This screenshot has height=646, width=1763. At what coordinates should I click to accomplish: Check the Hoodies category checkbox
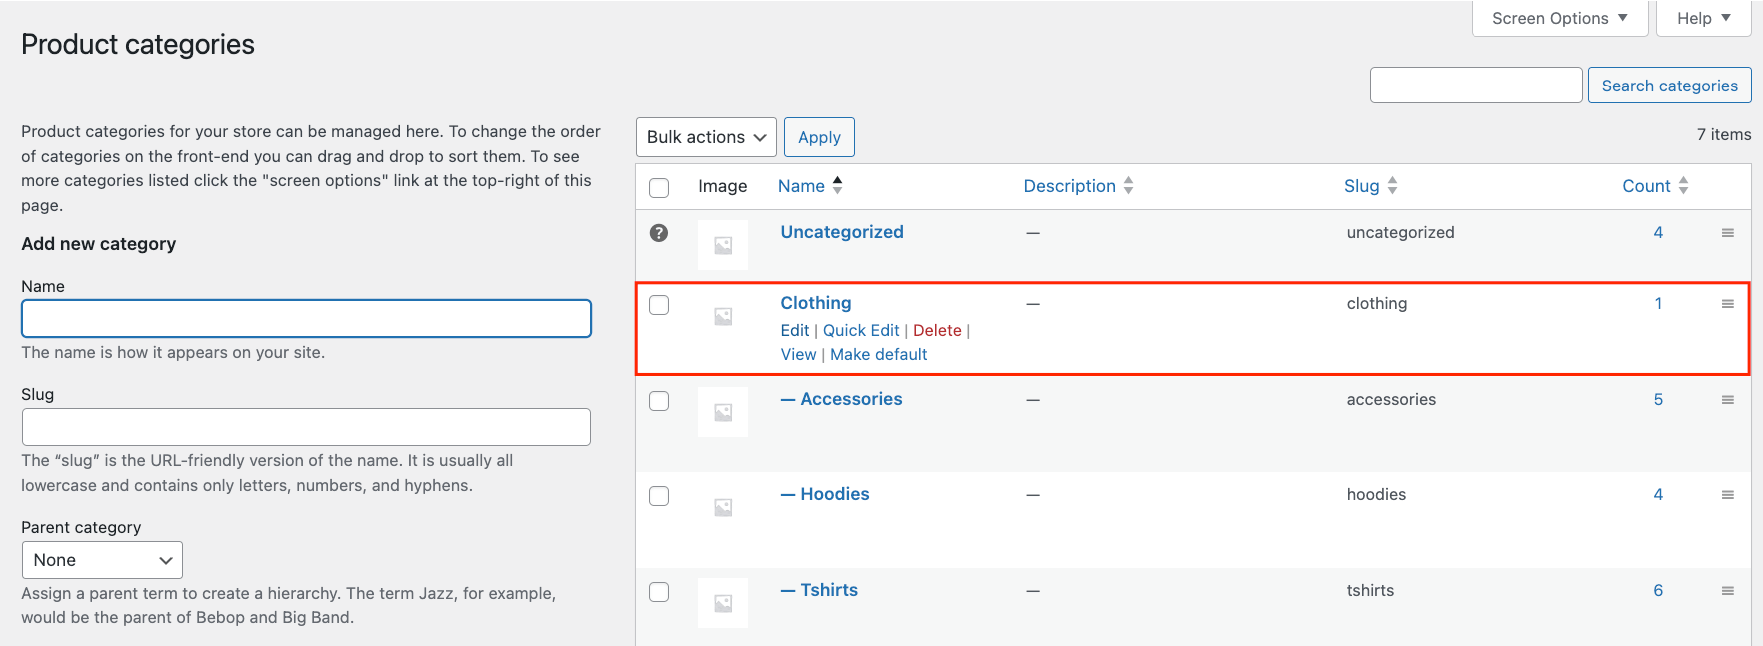click(x=659, y=496)
